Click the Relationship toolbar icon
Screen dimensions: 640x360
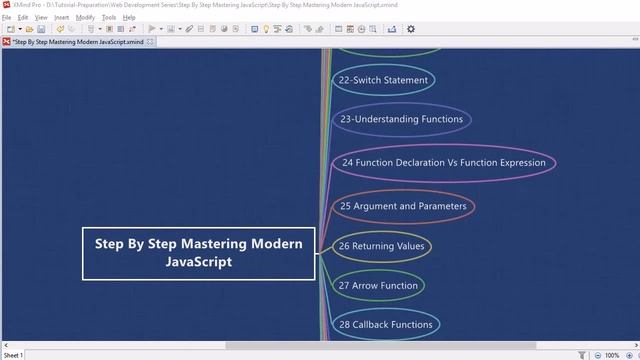132,29
